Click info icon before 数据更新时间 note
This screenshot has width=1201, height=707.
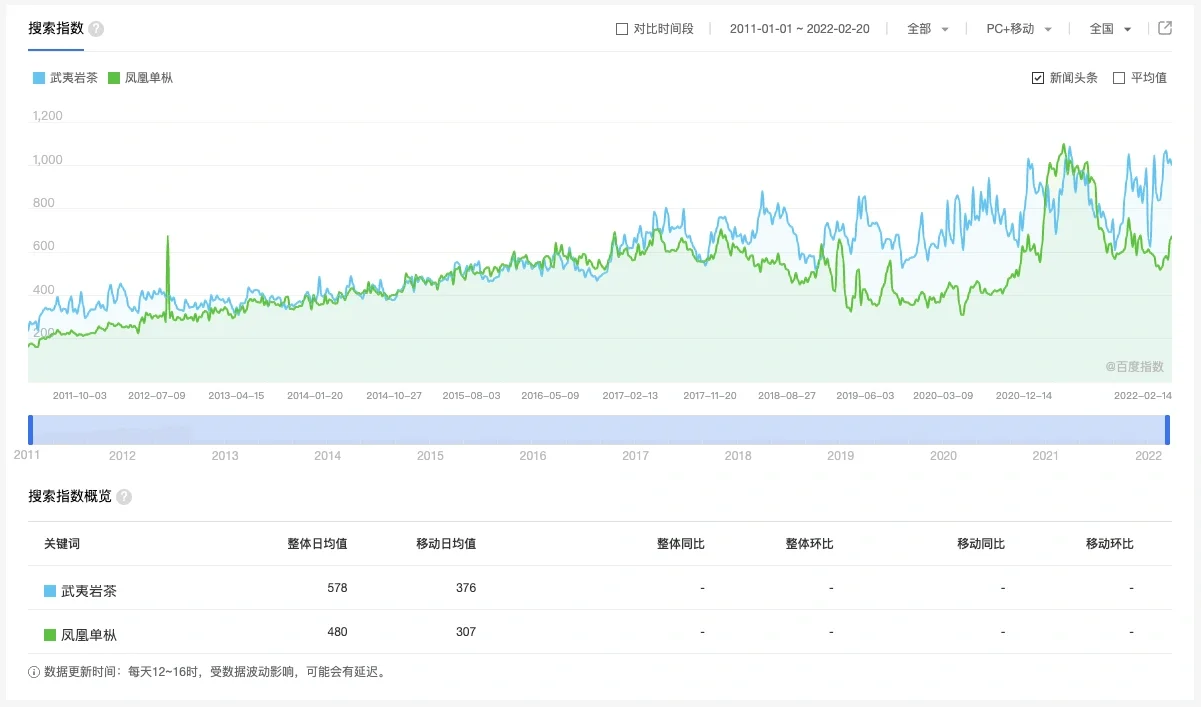point(34,672)
